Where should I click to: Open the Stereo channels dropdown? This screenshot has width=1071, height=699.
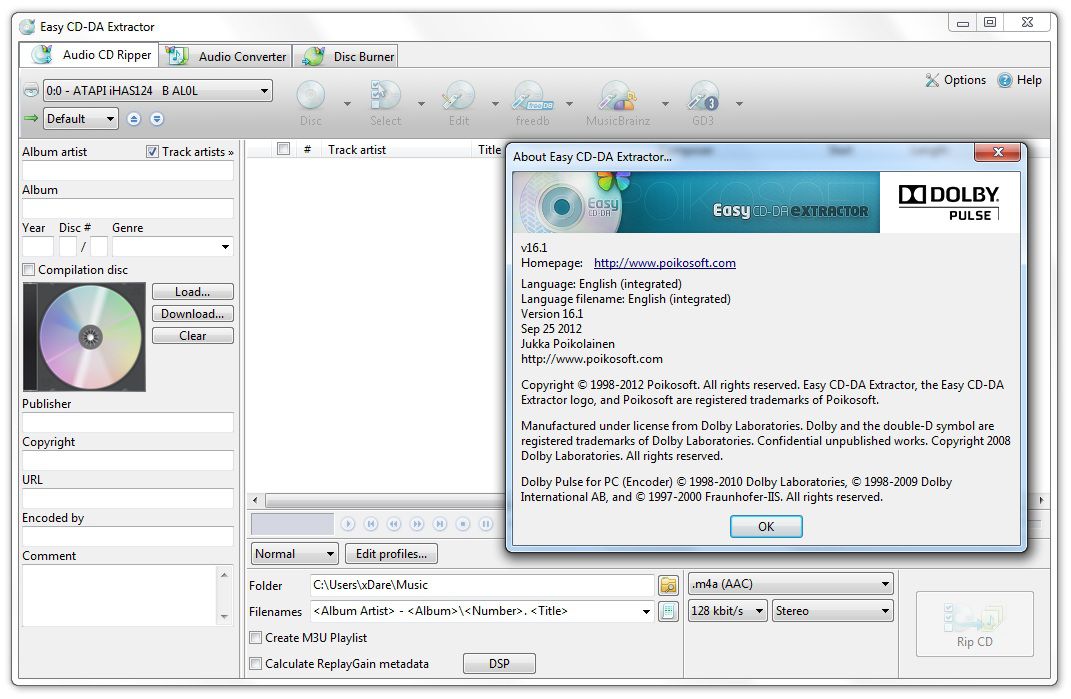pos(833,611)
